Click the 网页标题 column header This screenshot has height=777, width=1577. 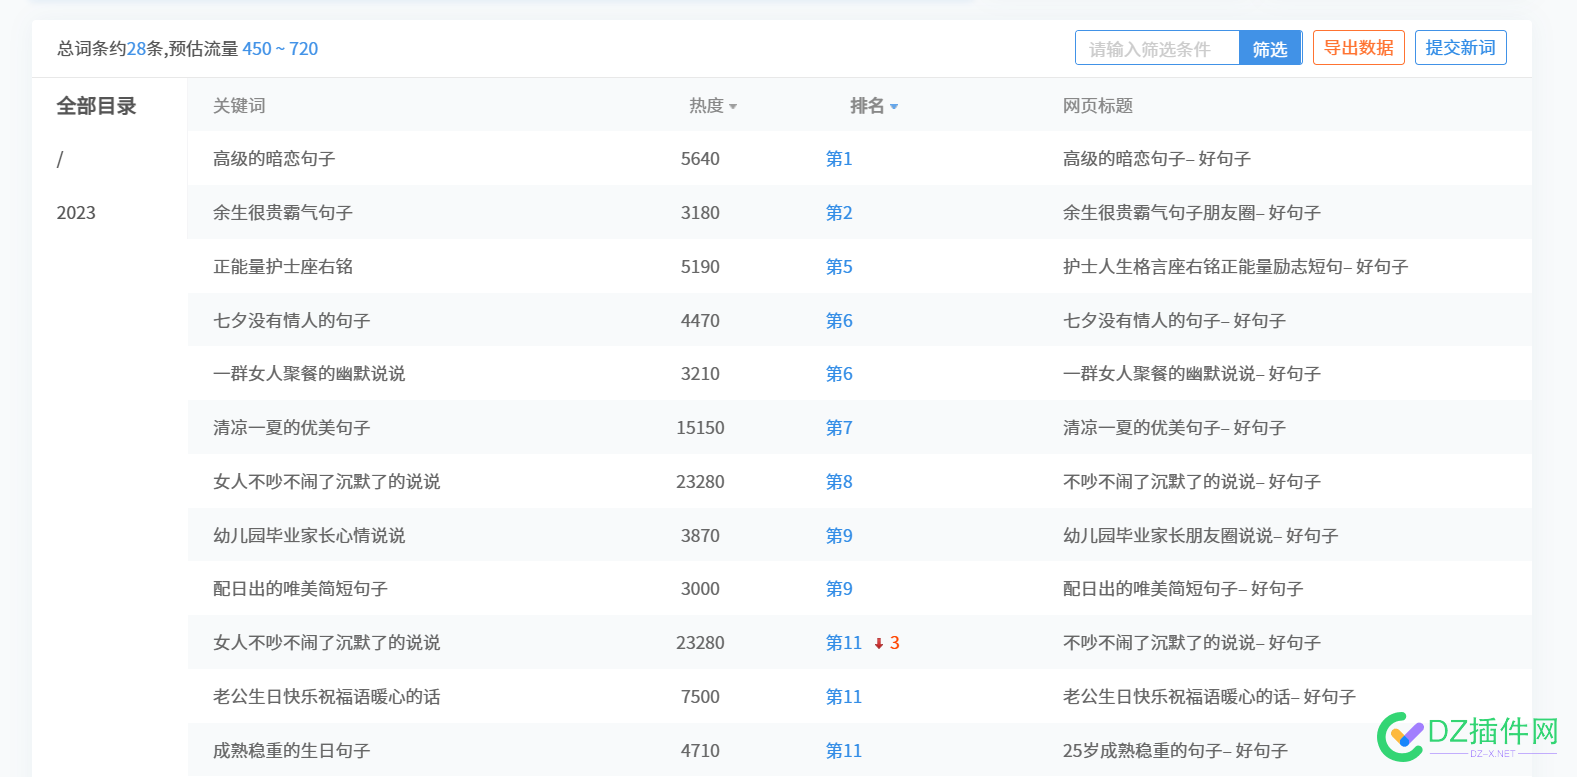point(1098,106)
